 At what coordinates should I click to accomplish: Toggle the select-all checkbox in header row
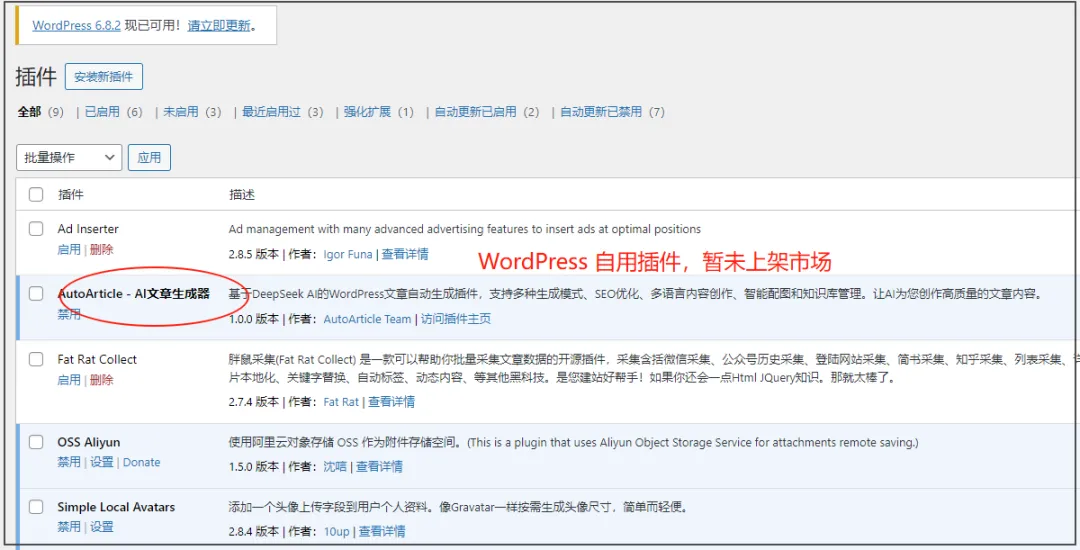pos(36,194)
